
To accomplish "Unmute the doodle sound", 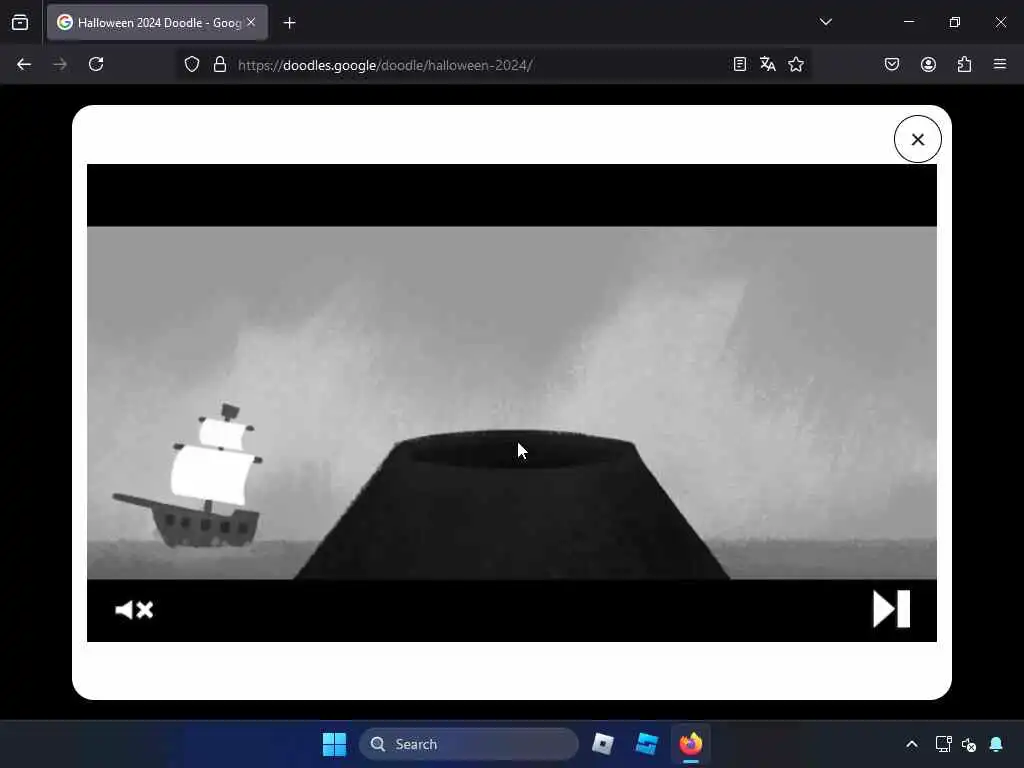I will click(x=134, y=609).
